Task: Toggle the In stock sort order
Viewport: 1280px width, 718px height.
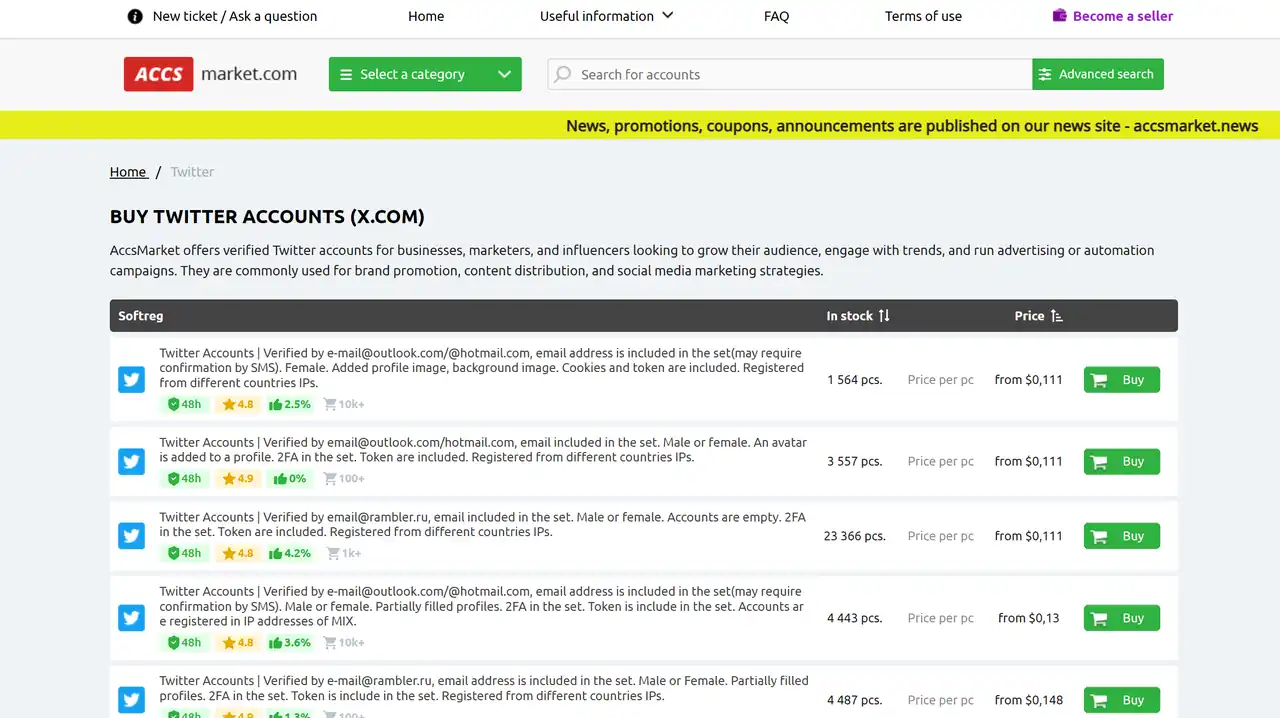Action: (884, 315)
